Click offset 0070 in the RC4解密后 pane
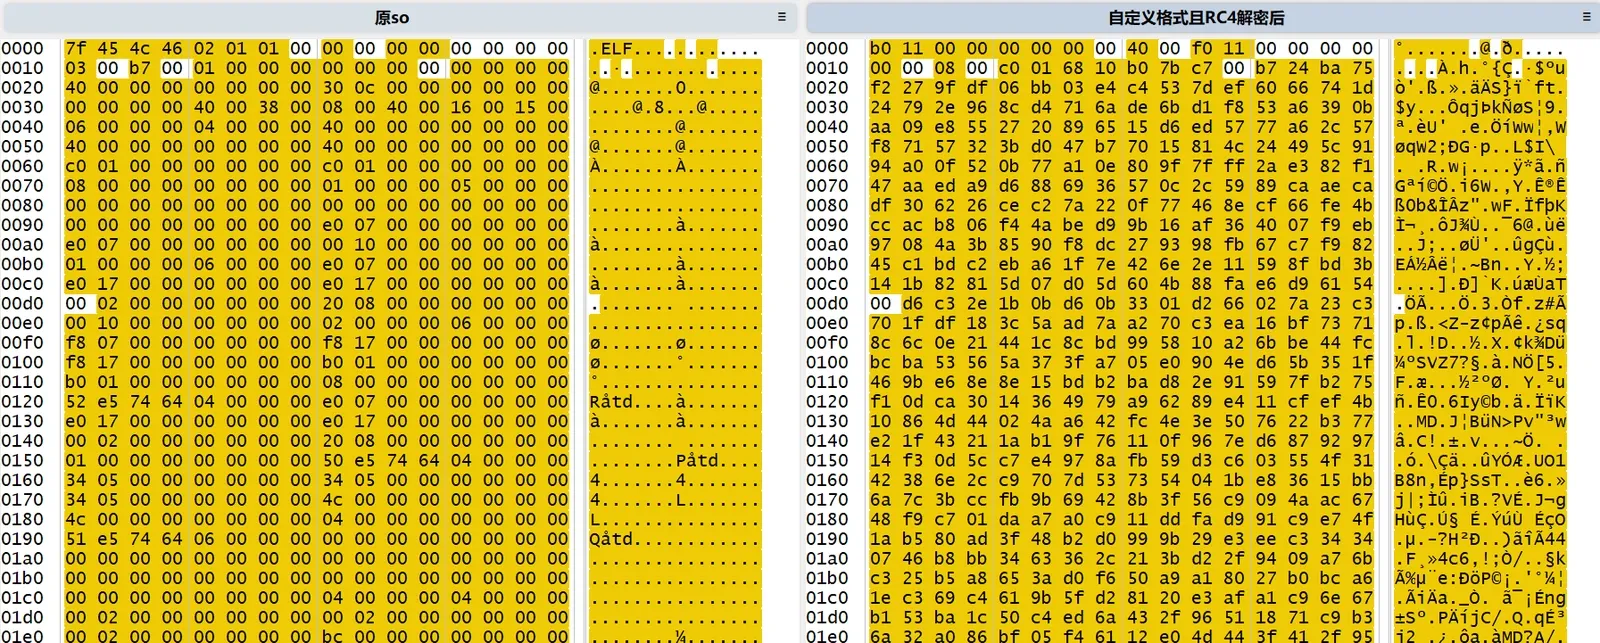The width and height of the screenshot is (1600, 643). click(828, 185)
